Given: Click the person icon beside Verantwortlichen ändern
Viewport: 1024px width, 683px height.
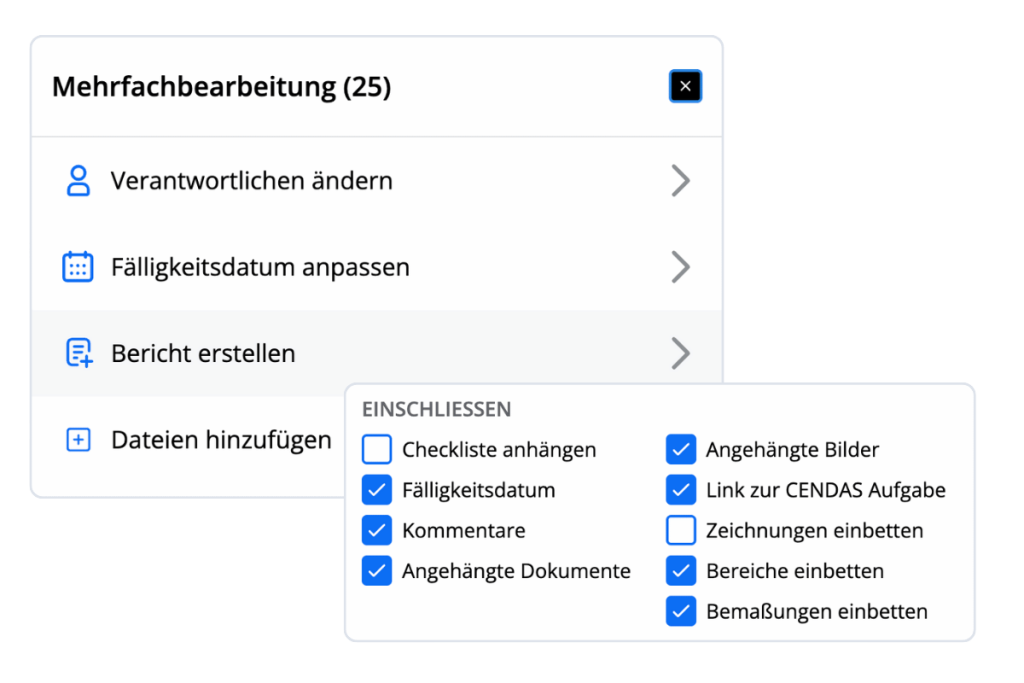Looking at the screenshot, I should click(x=79, y=180).
